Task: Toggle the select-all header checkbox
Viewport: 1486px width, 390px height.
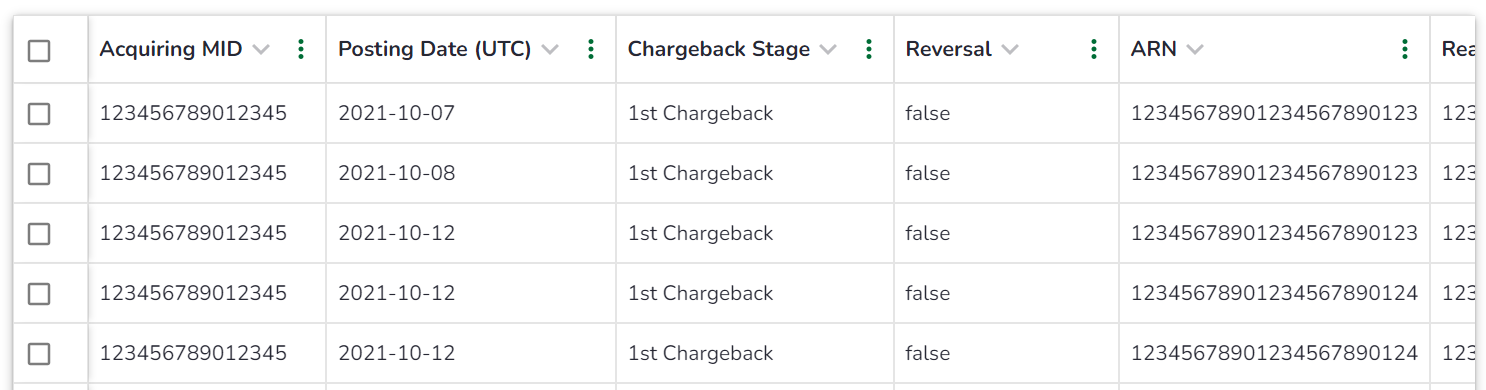Action: tap(39, 51)
